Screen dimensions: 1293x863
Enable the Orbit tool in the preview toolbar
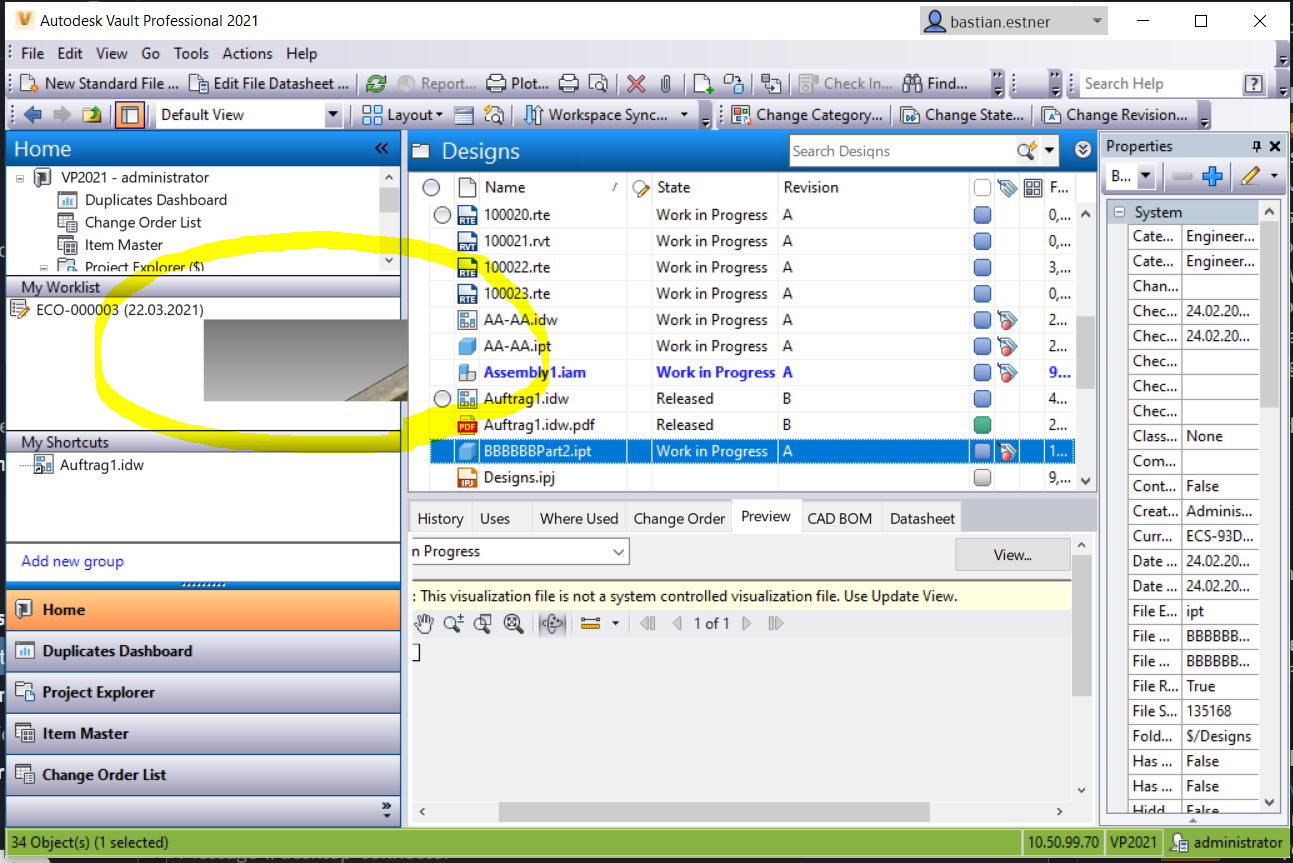553,623
